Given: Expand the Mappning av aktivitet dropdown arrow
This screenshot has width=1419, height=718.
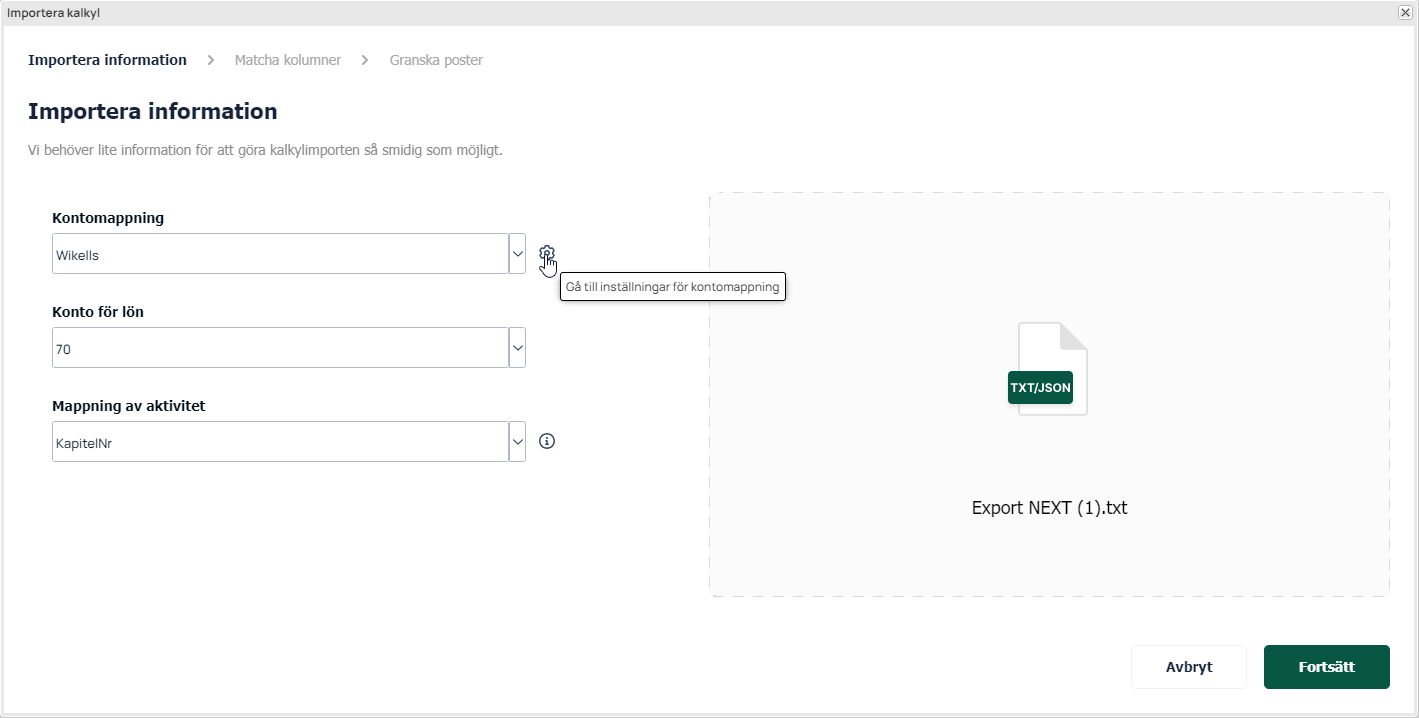Looking at the screenshot, I should point(517,441).
